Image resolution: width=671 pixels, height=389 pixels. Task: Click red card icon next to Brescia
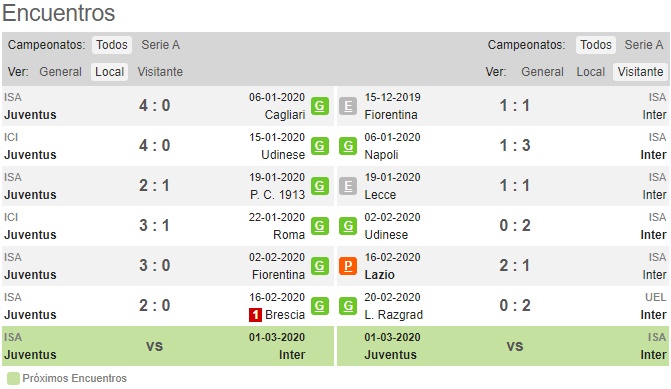[x=255, y=315]
